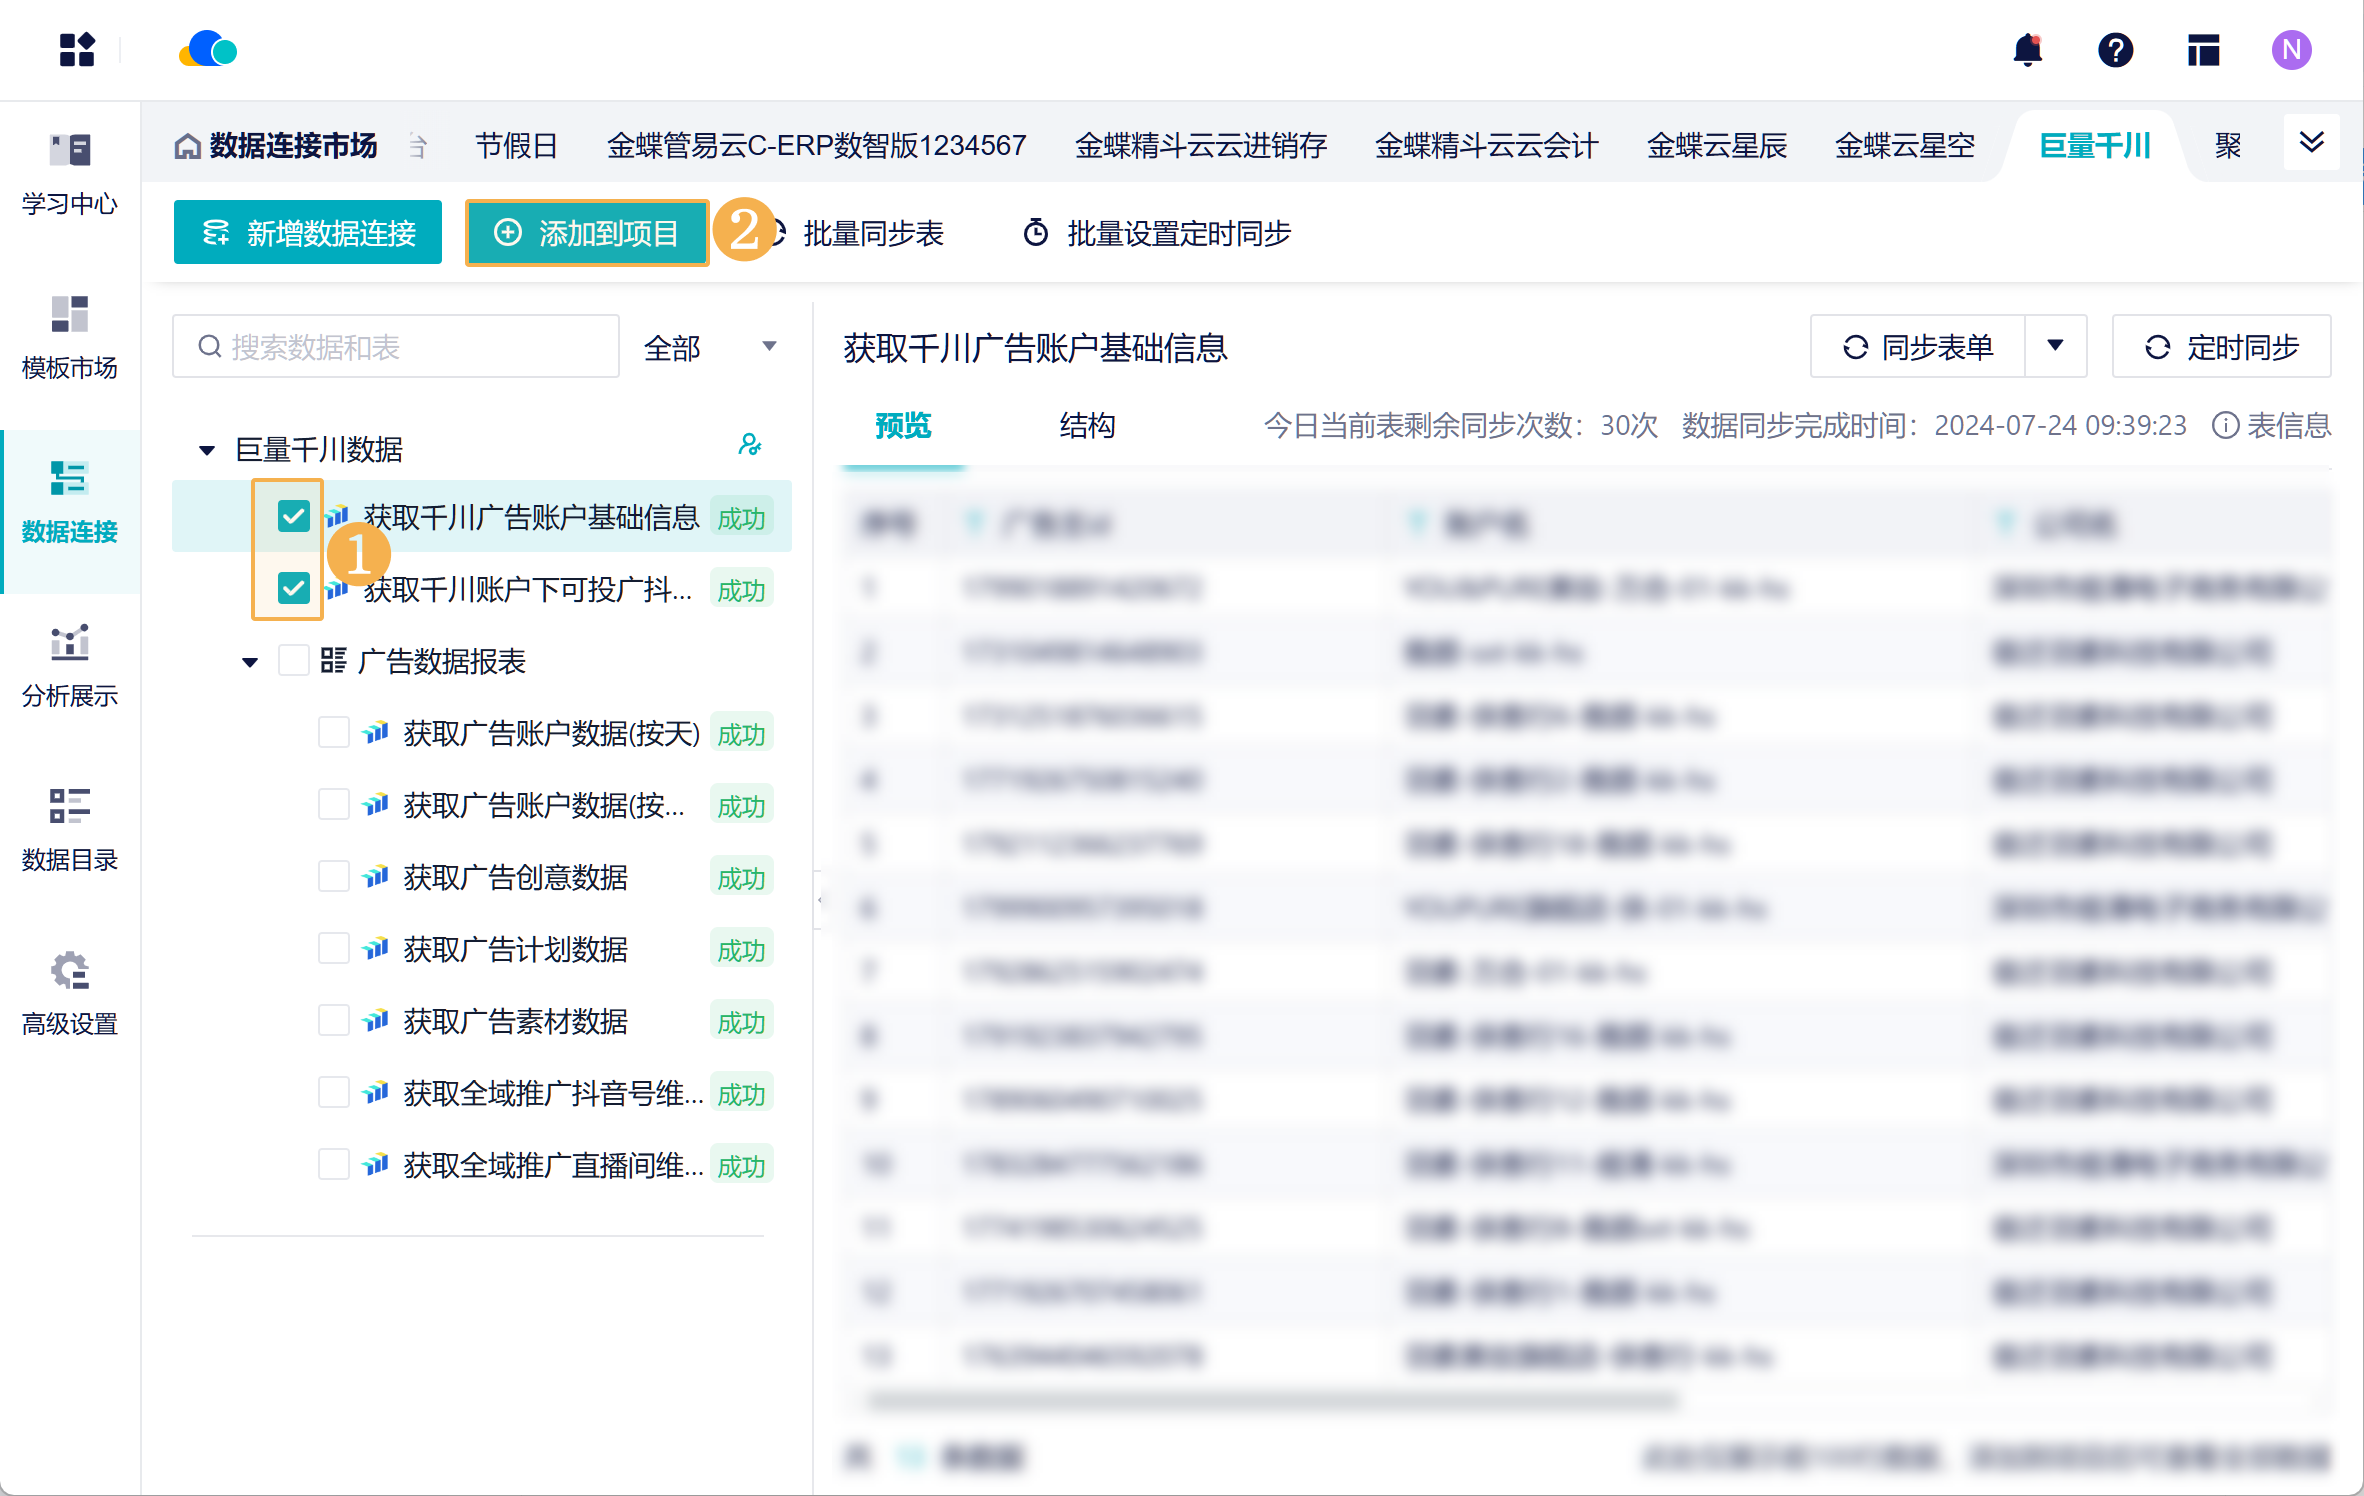Uncheck 获取千川广告账户基础信息 checkbox
Image resolution: width=2364 pixels, height=1496 pixels.
(x=293, y=516)
